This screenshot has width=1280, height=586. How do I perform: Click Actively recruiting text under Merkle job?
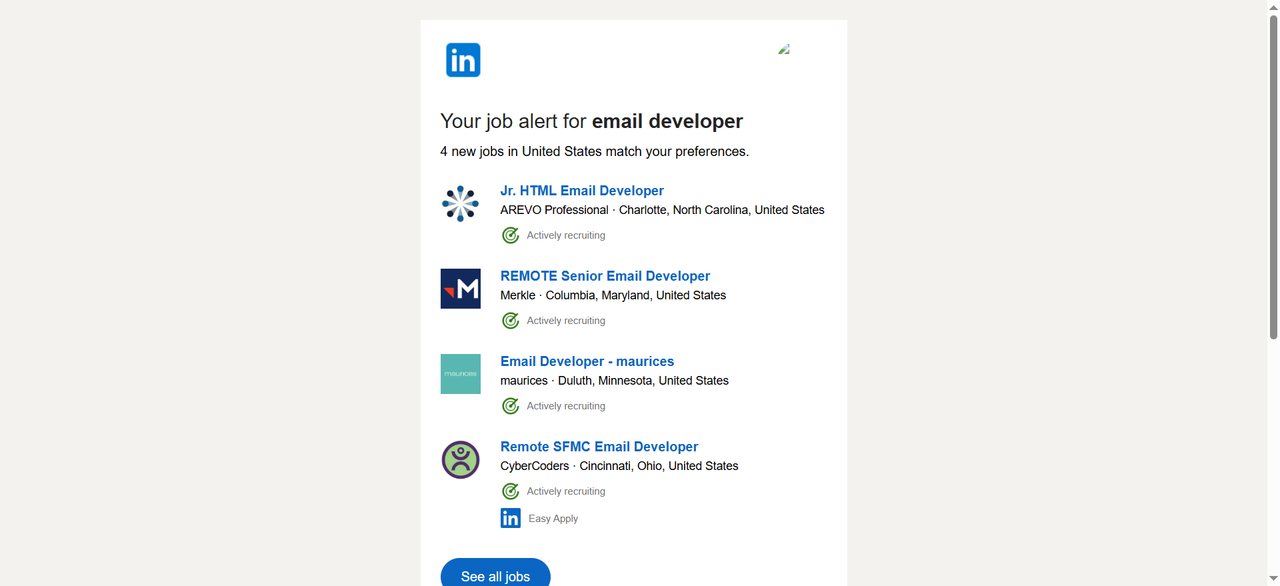[566, 321]
